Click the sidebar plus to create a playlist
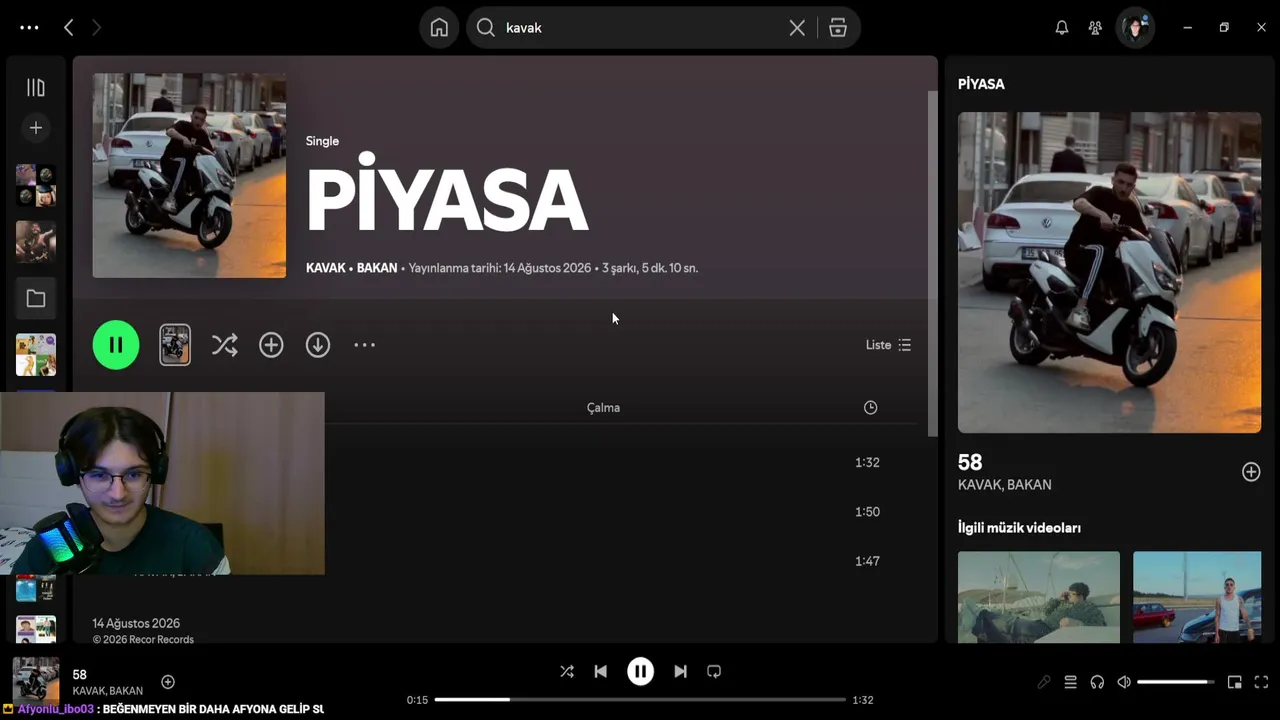The image size is (1280, 720). (x=36, y=128)
